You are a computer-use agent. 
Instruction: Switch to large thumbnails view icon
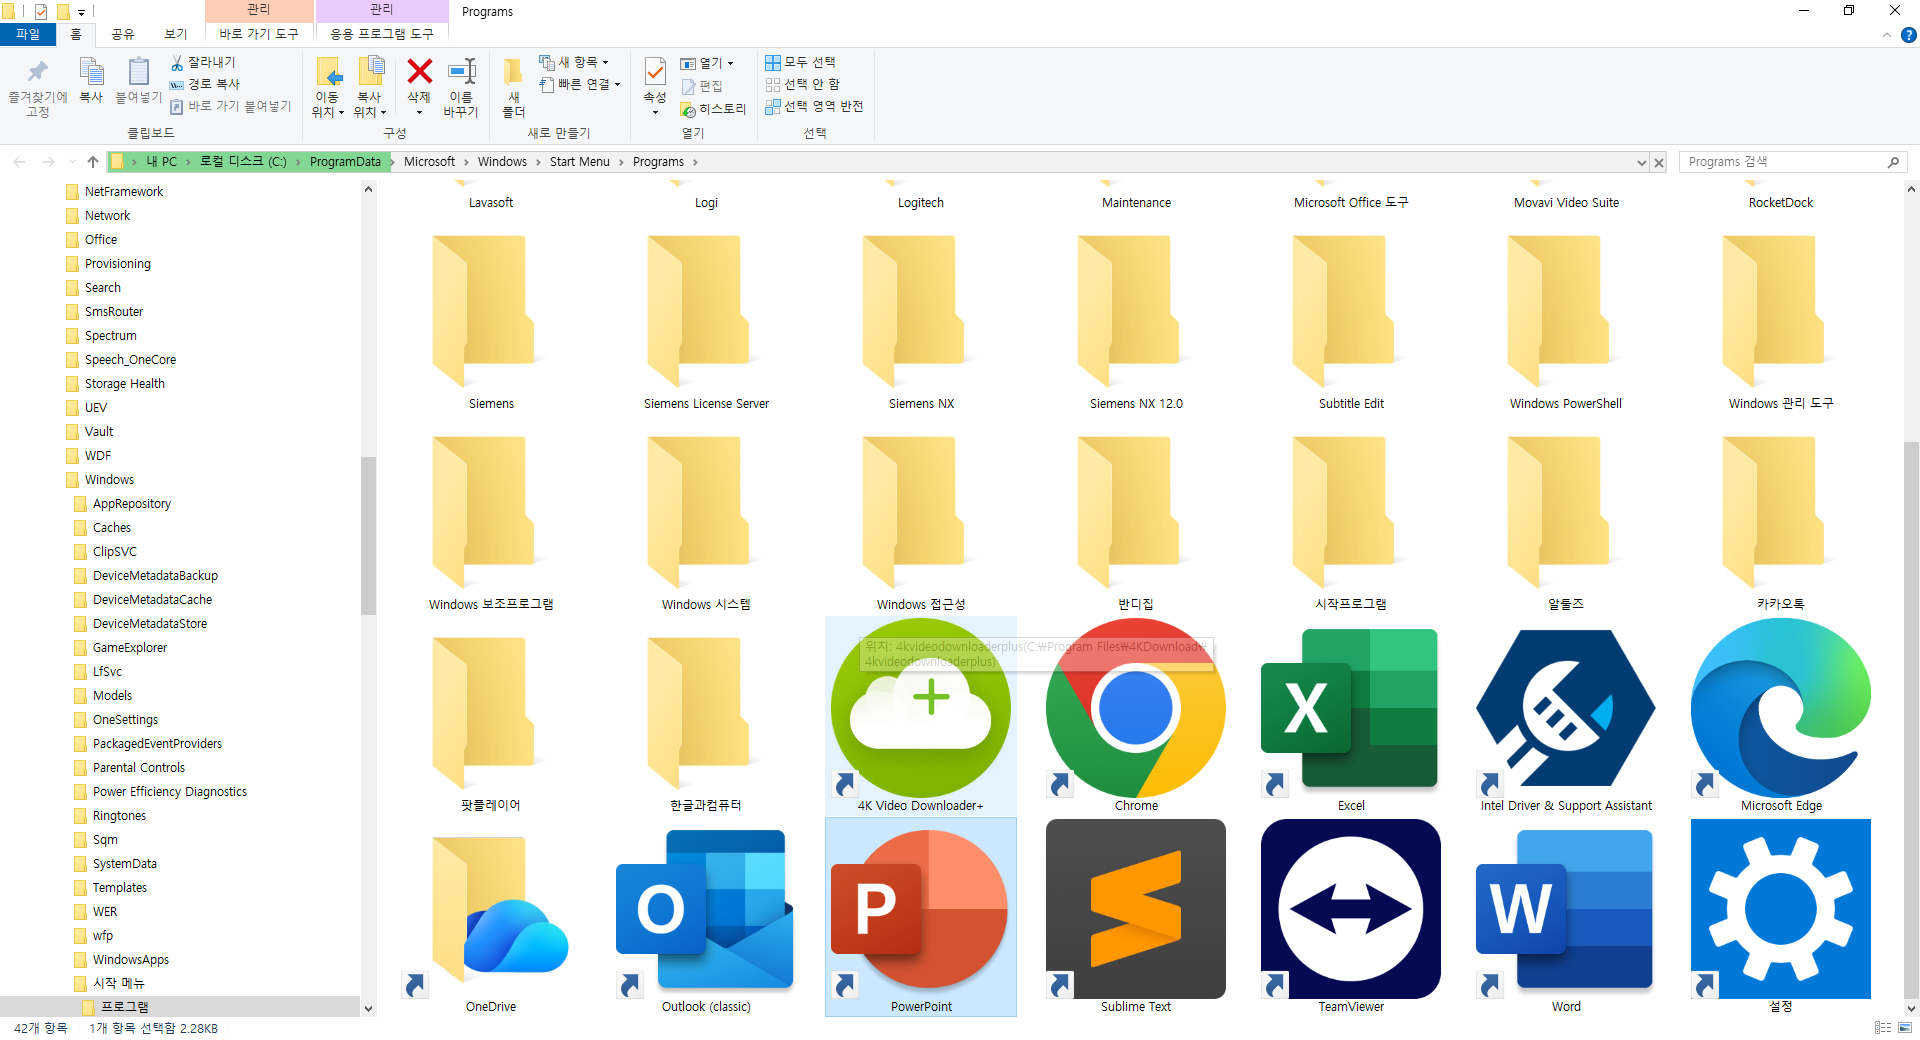(x=1905, y=1028)
